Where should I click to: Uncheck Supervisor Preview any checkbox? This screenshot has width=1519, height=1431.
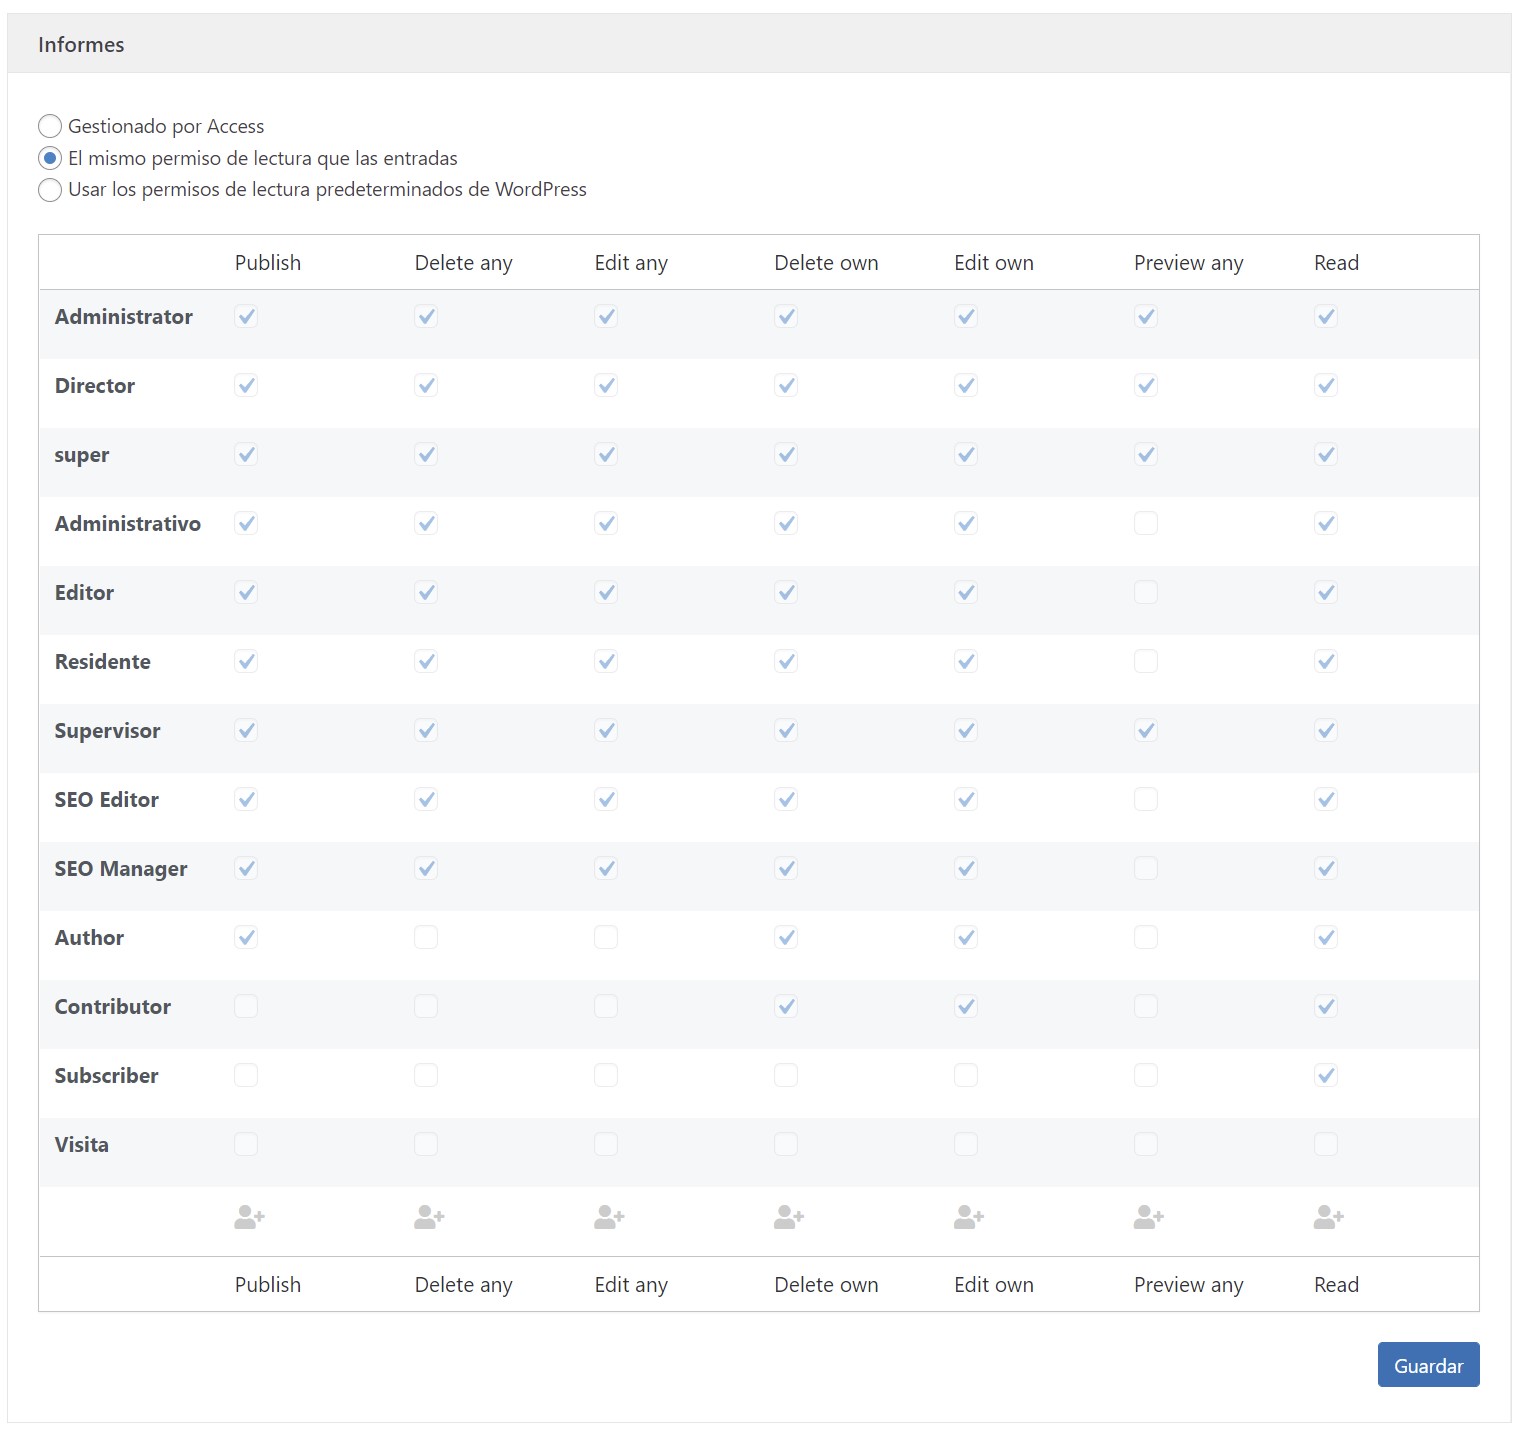[x=1146, y=730]
